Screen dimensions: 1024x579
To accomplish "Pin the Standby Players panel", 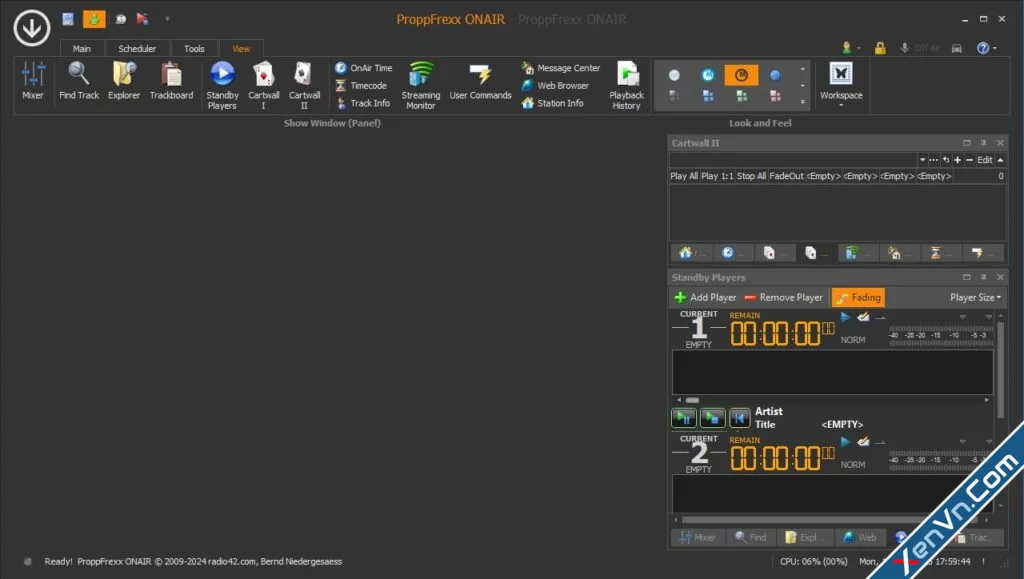I will click(x=983, y=277).
